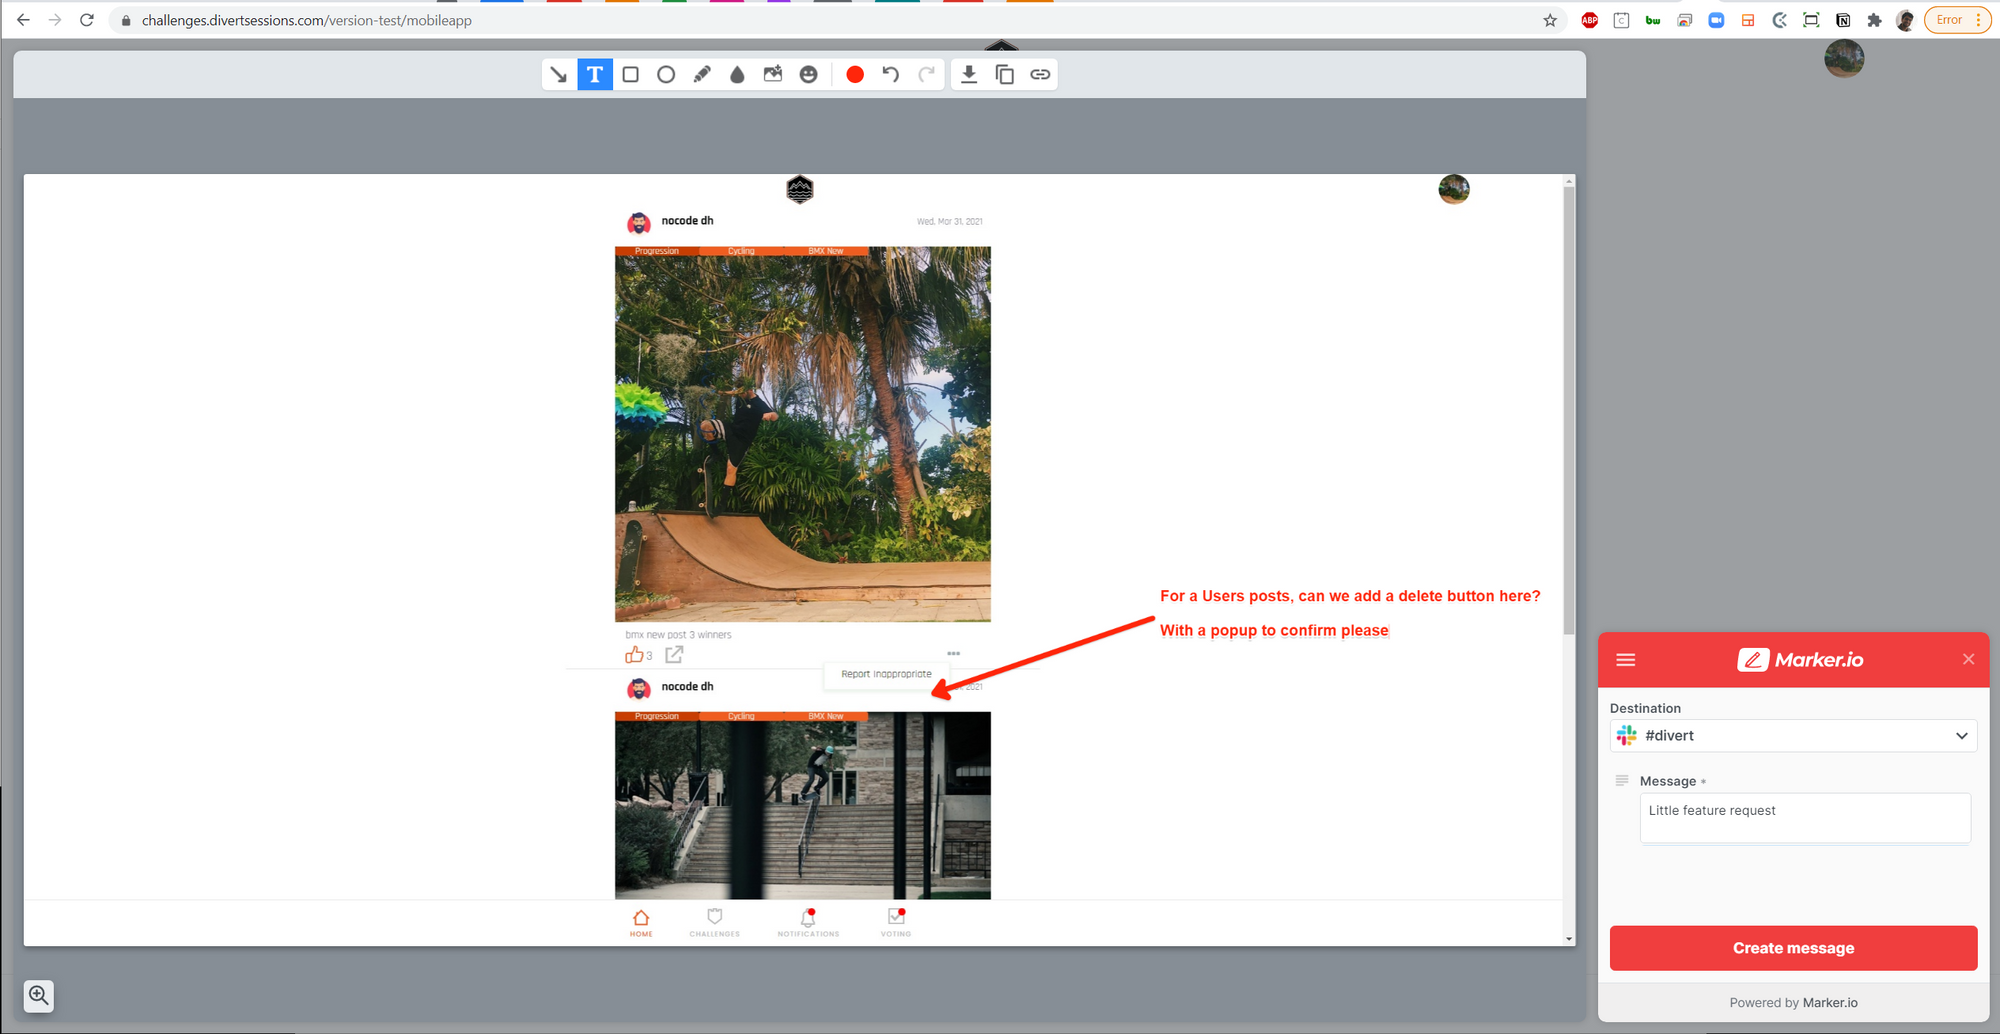Select the pen drawing tool

point(702,75)
